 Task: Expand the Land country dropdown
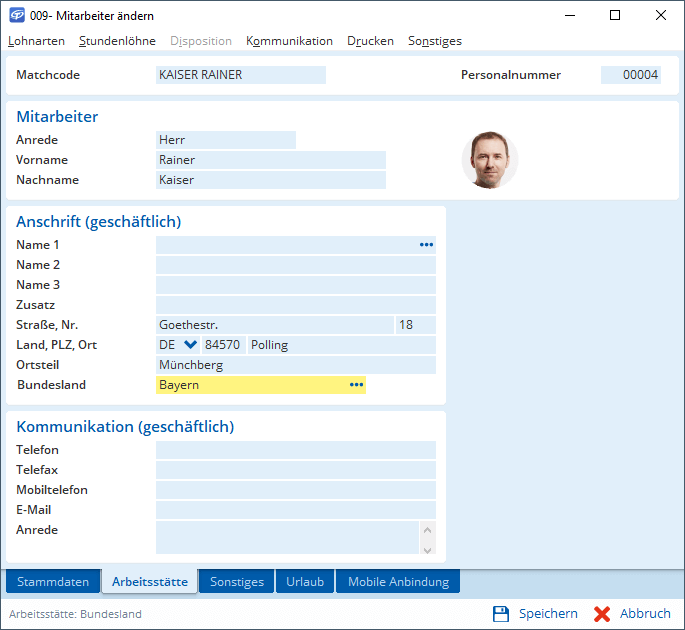[191, 345]
